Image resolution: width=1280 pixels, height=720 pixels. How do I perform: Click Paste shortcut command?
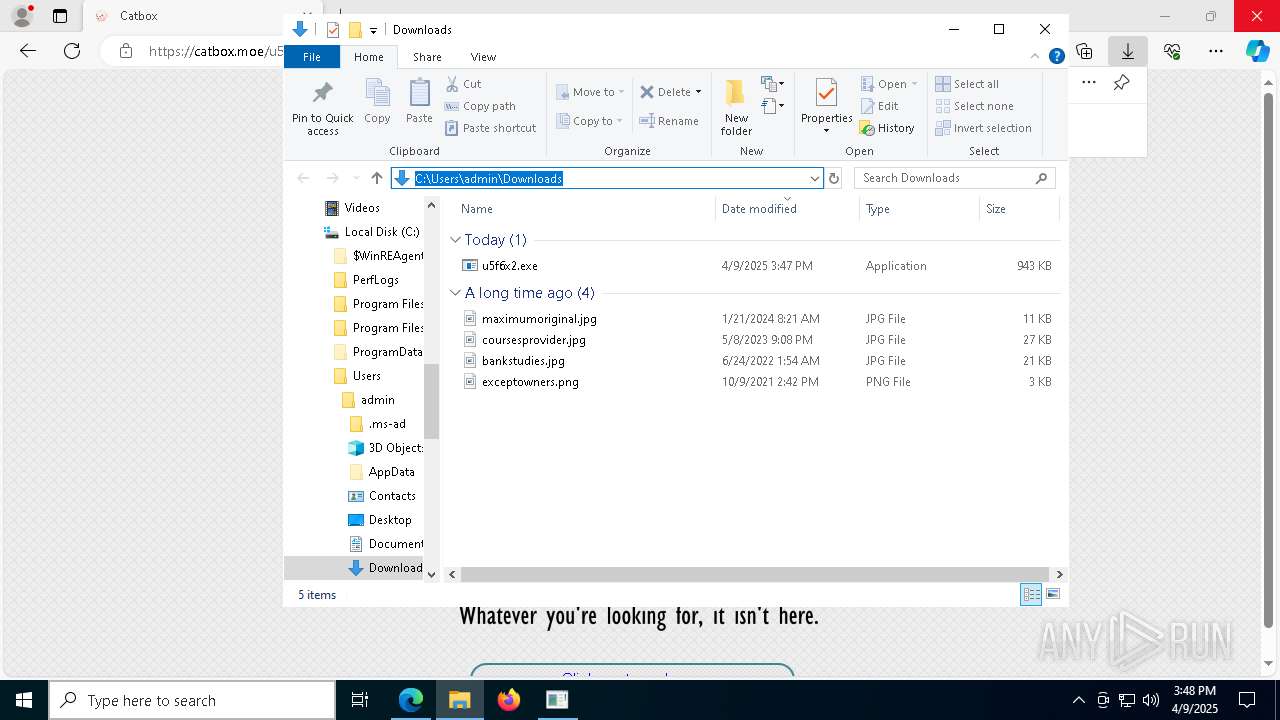[490, 128]
